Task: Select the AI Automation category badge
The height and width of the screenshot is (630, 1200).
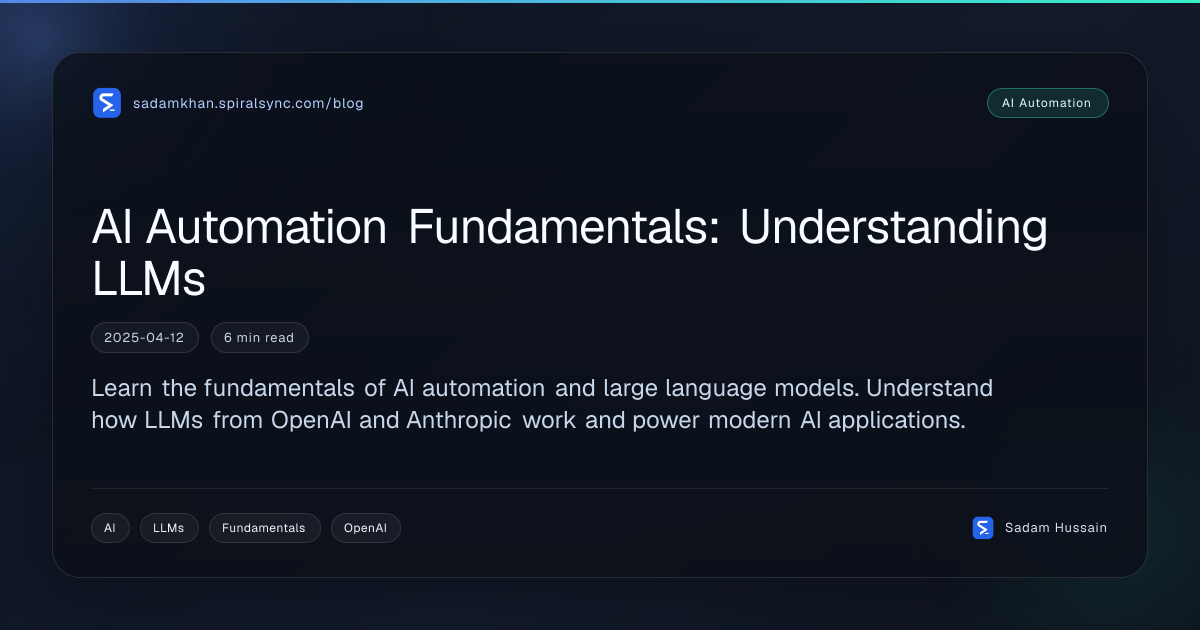Action: [1047, 103]
